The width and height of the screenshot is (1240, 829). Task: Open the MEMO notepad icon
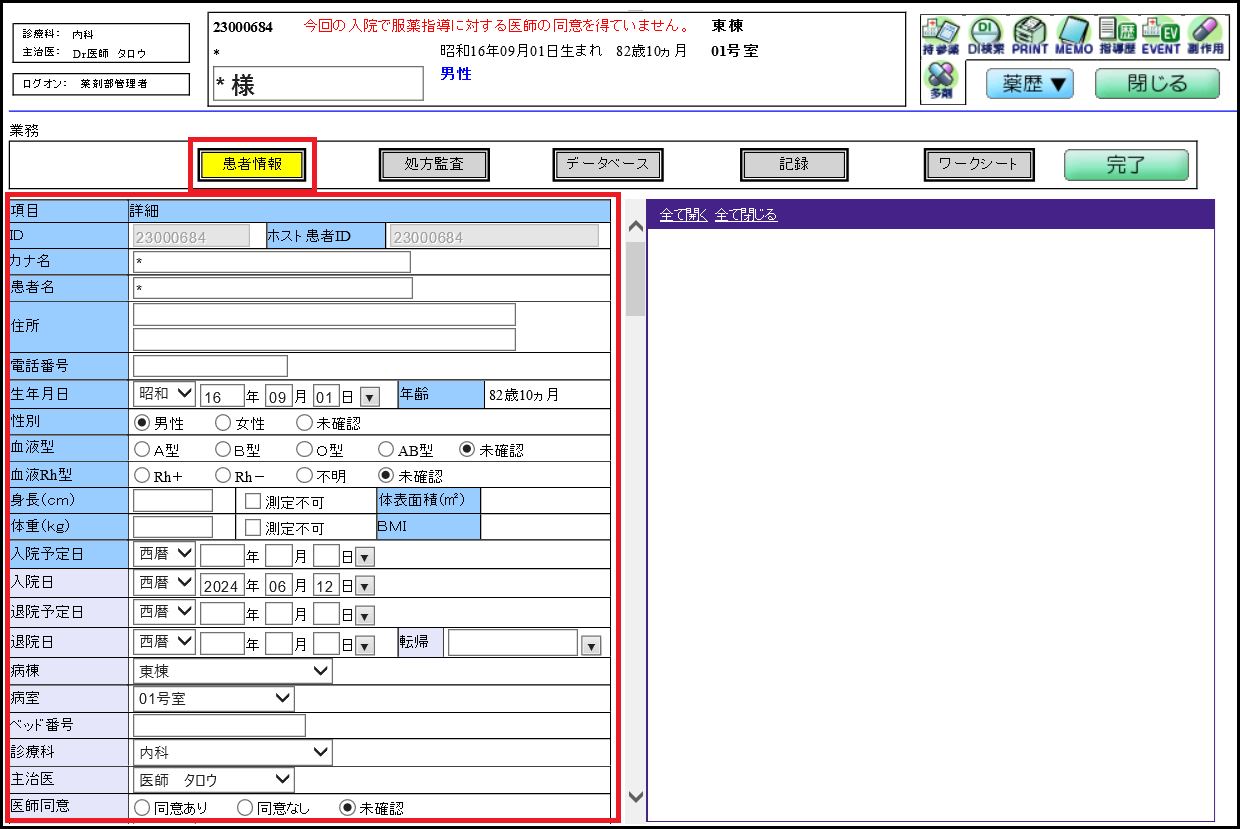coord(1074,37)
